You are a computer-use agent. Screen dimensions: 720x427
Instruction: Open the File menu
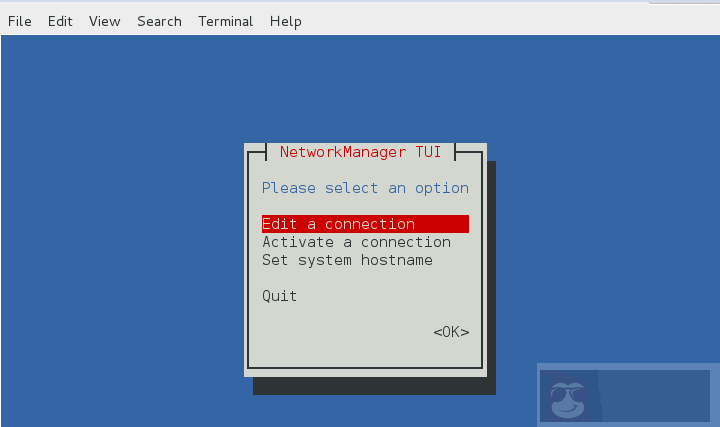click(20, 22)
